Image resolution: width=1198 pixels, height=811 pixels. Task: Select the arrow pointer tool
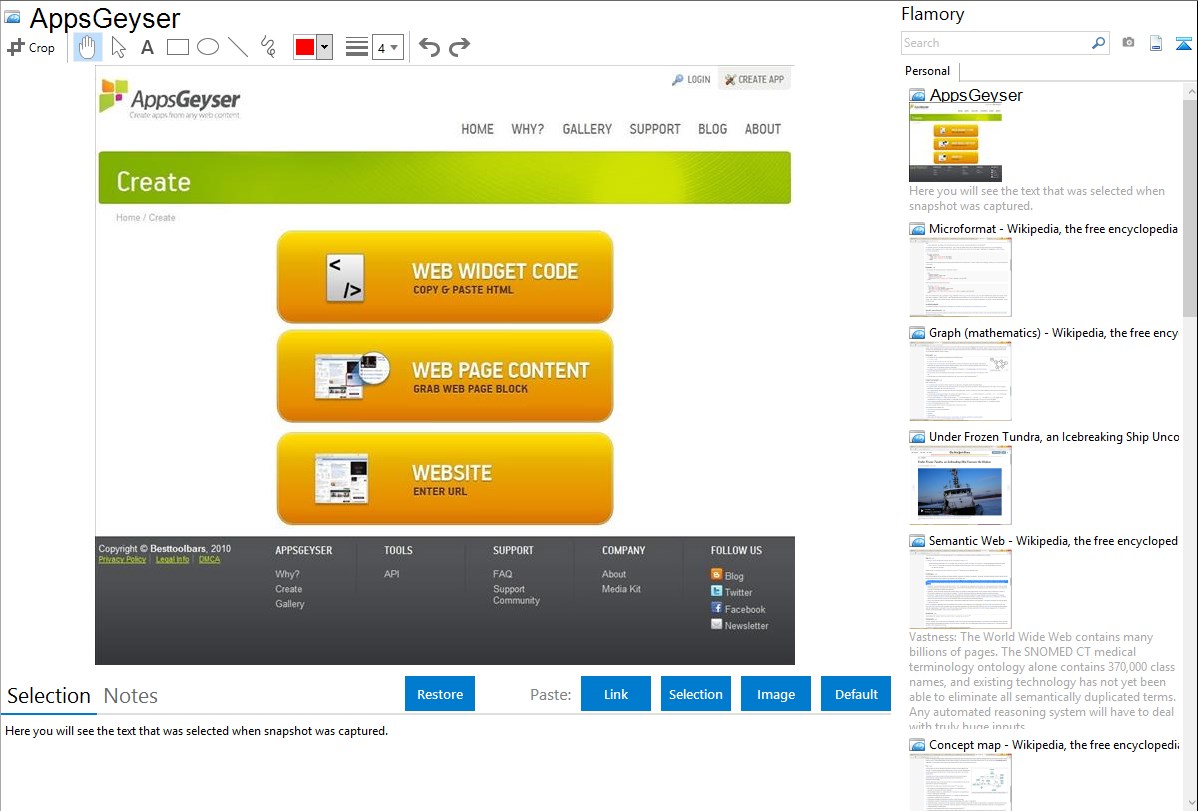coord(118,47)
